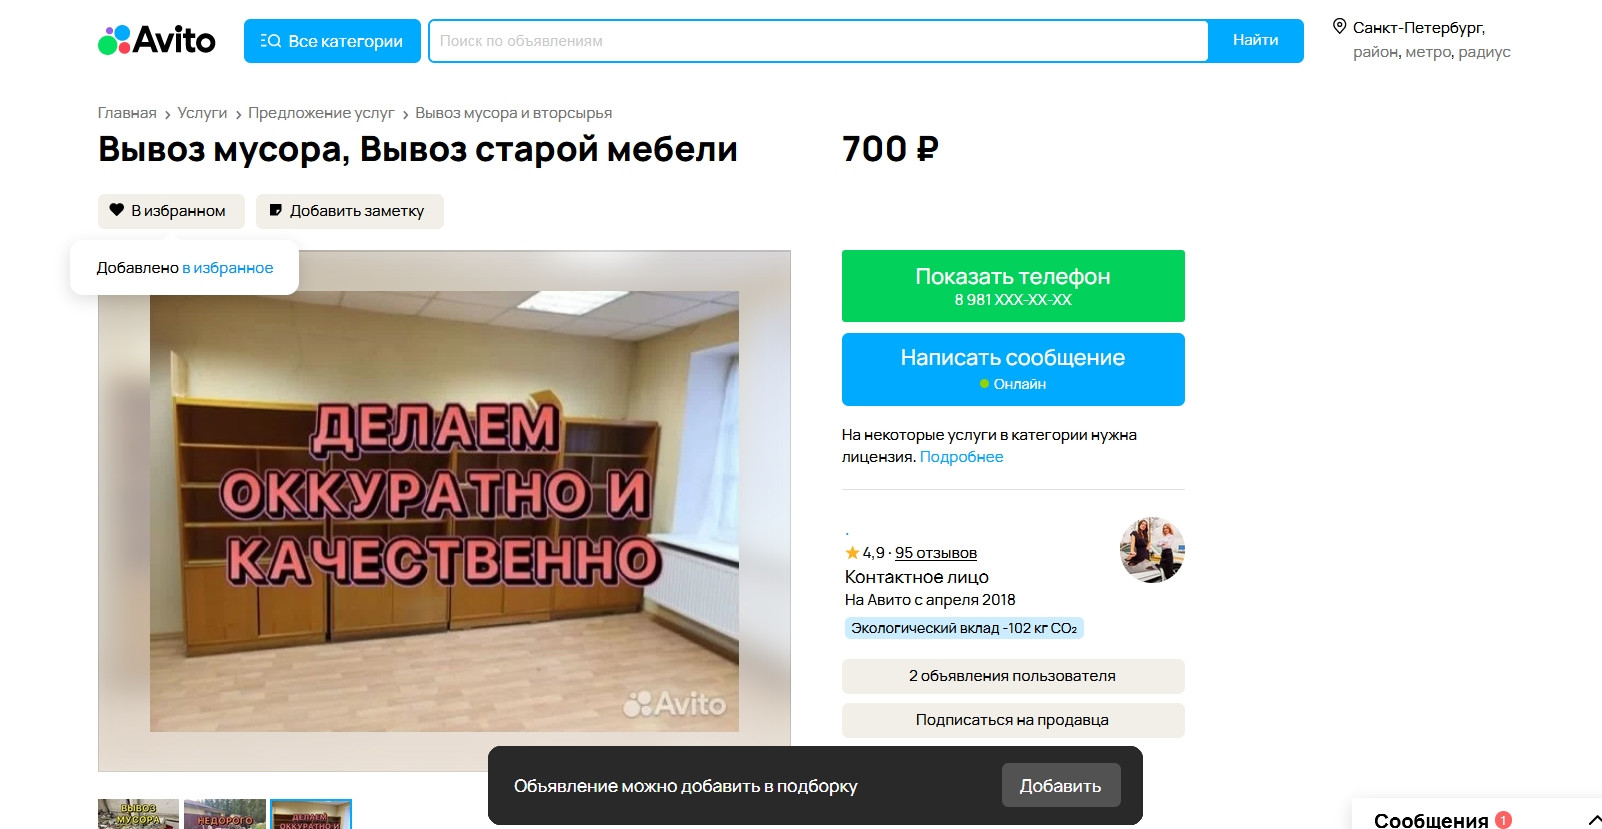The image size is (1602, 829).
Task: Open Все категории dropdown
Action: point(332,41)
